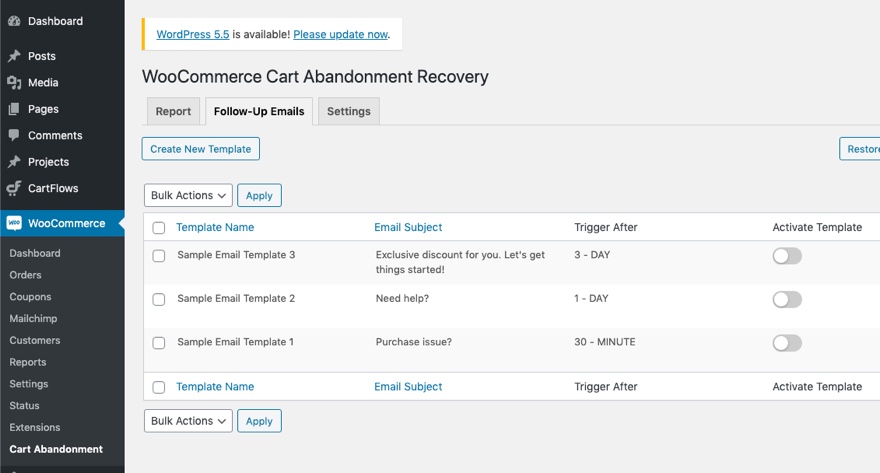Click the Pages icon in sidebar
This screenshot has height=473, width=880.
(x=14, y=109)
